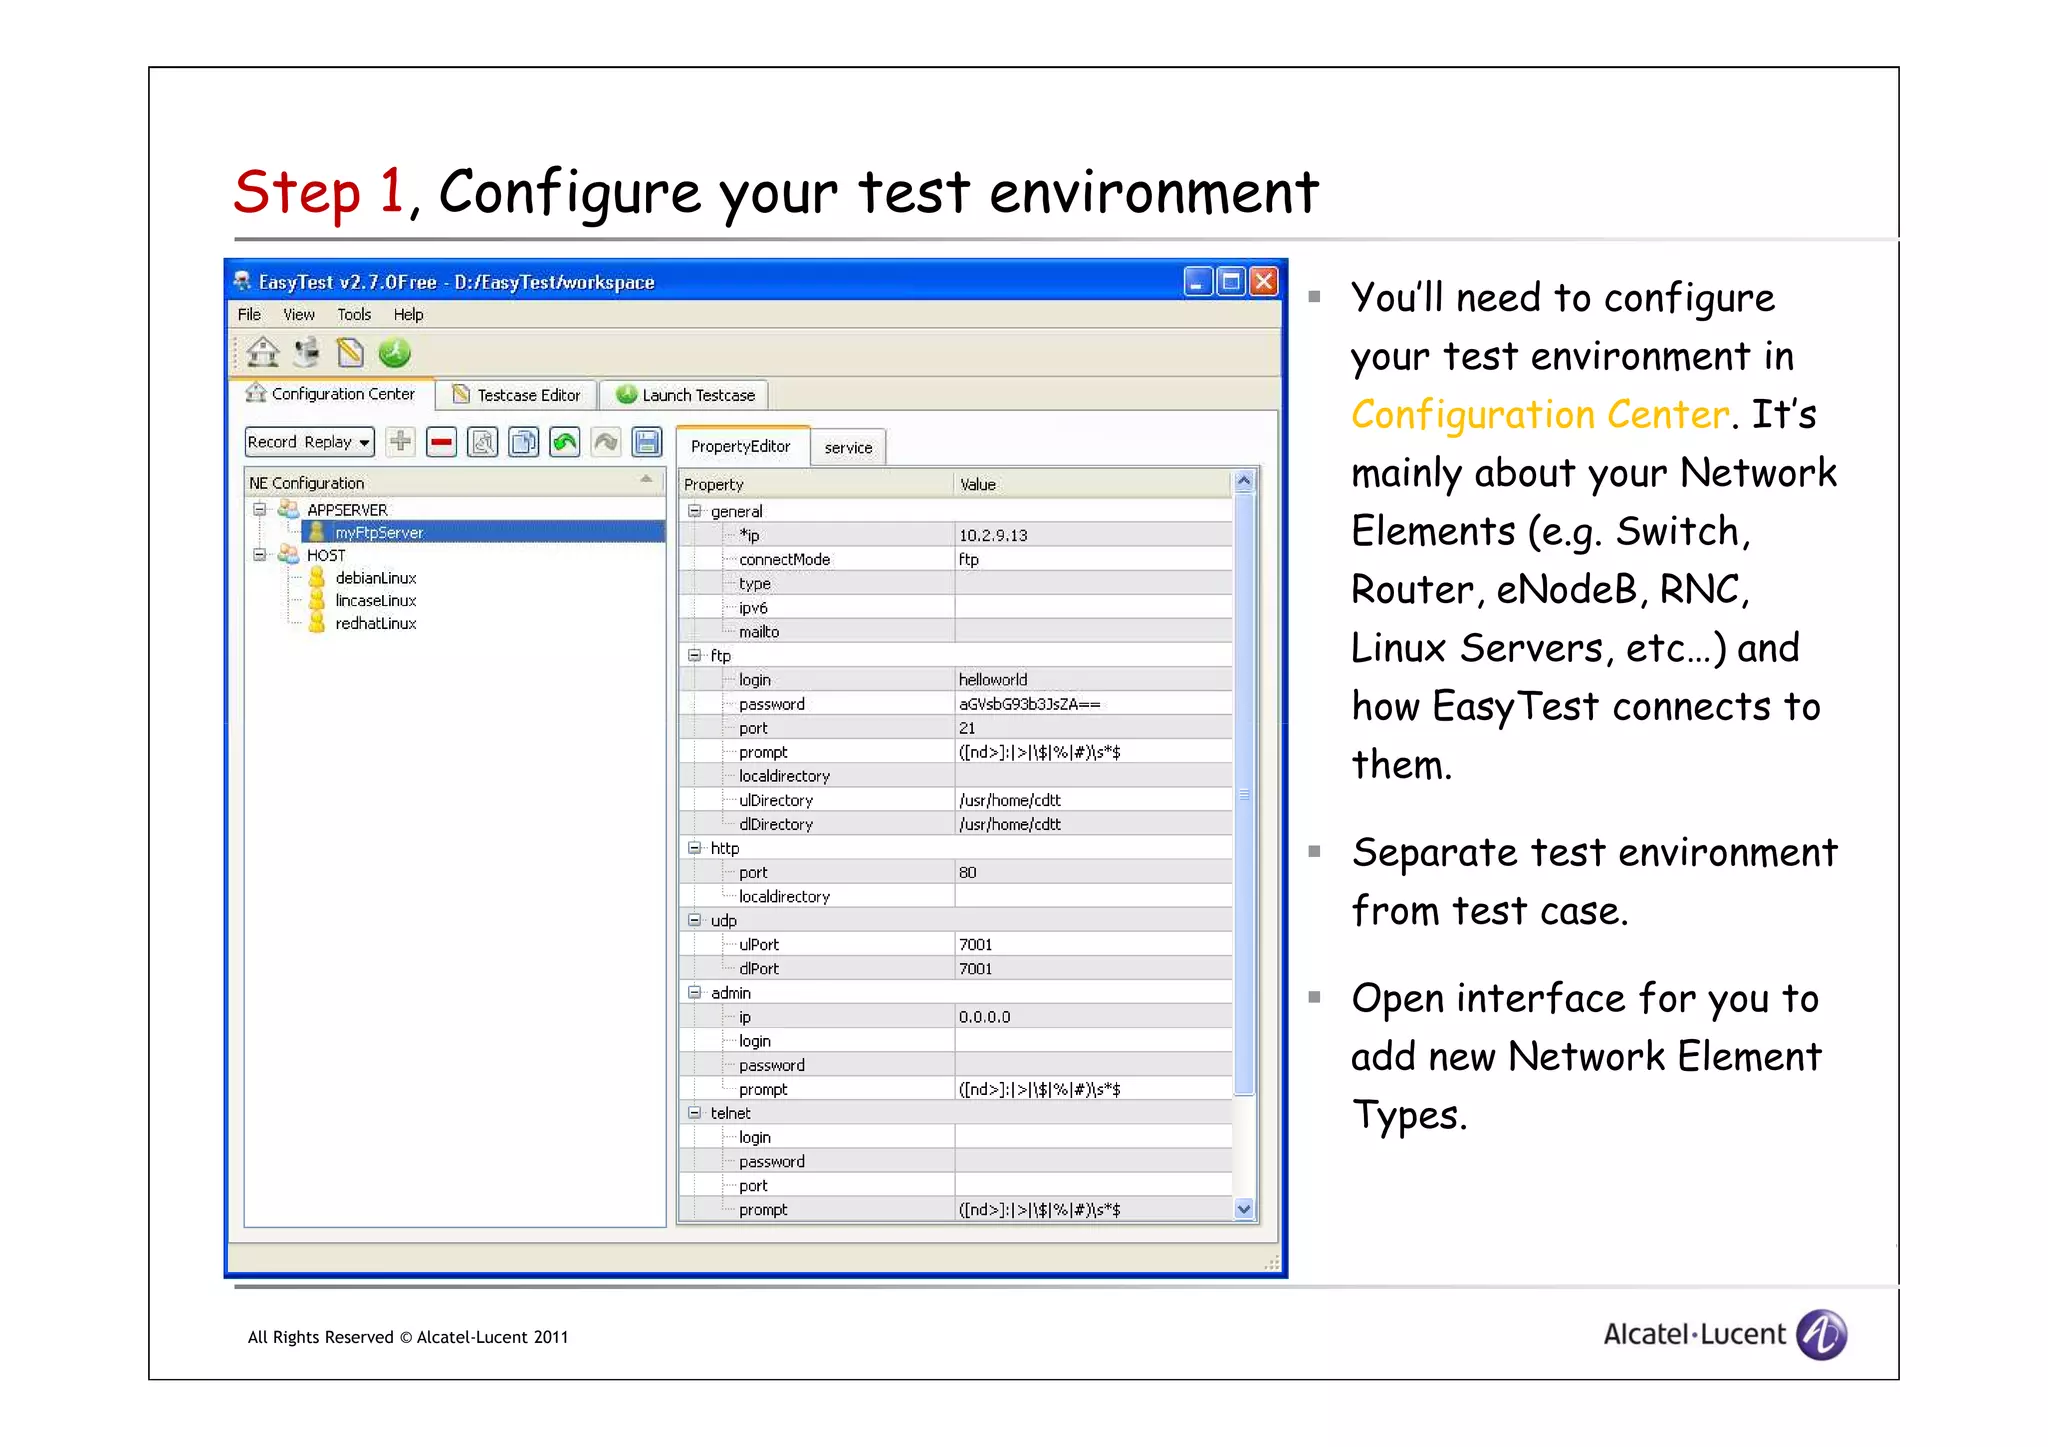This screenshot has width=2048, height=1447.
Task: Click the copy NE icon
Action: (524, 441)
